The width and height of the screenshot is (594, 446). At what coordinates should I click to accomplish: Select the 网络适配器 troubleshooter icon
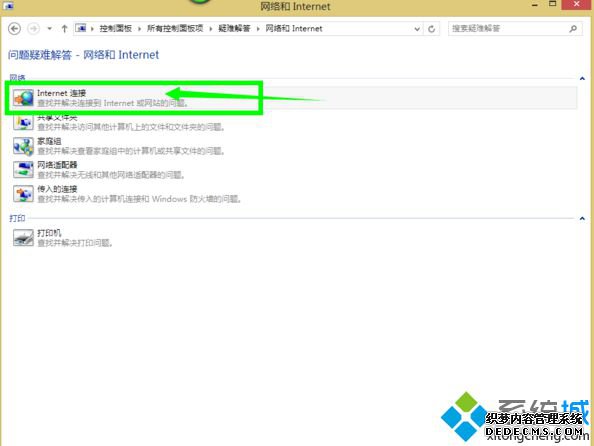click(x=23, y=170)
